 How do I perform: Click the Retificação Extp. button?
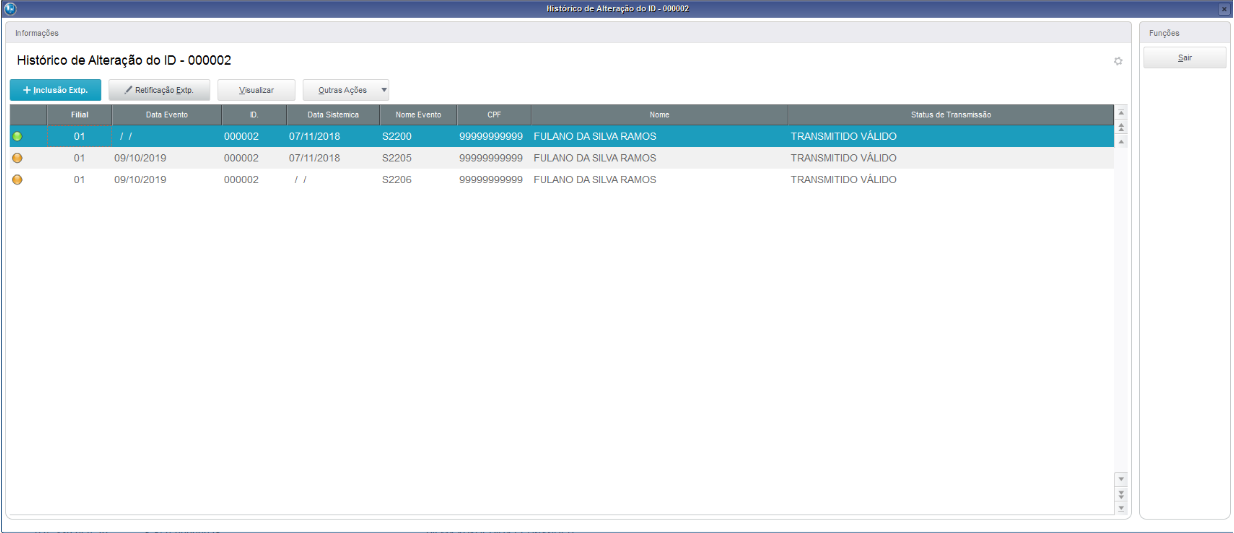coord(159,90)
